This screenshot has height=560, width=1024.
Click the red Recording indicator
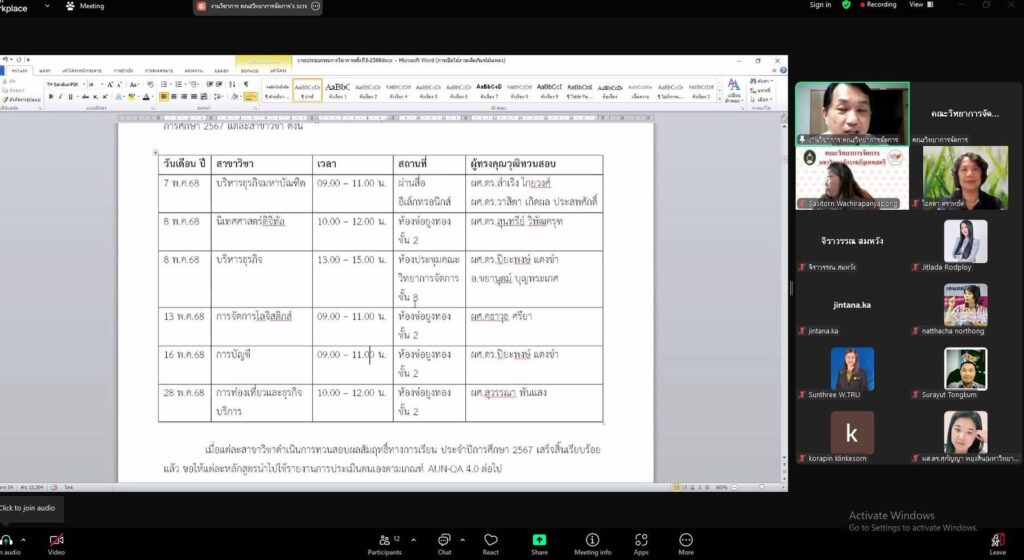[876, 5]
